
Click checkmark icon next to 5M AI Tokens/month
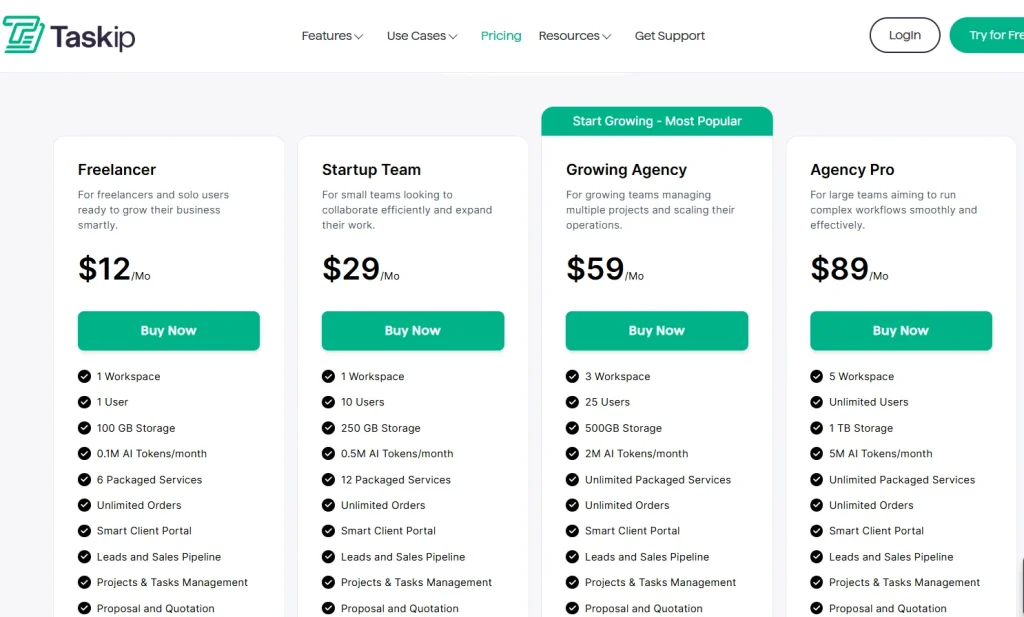point(816,453)
